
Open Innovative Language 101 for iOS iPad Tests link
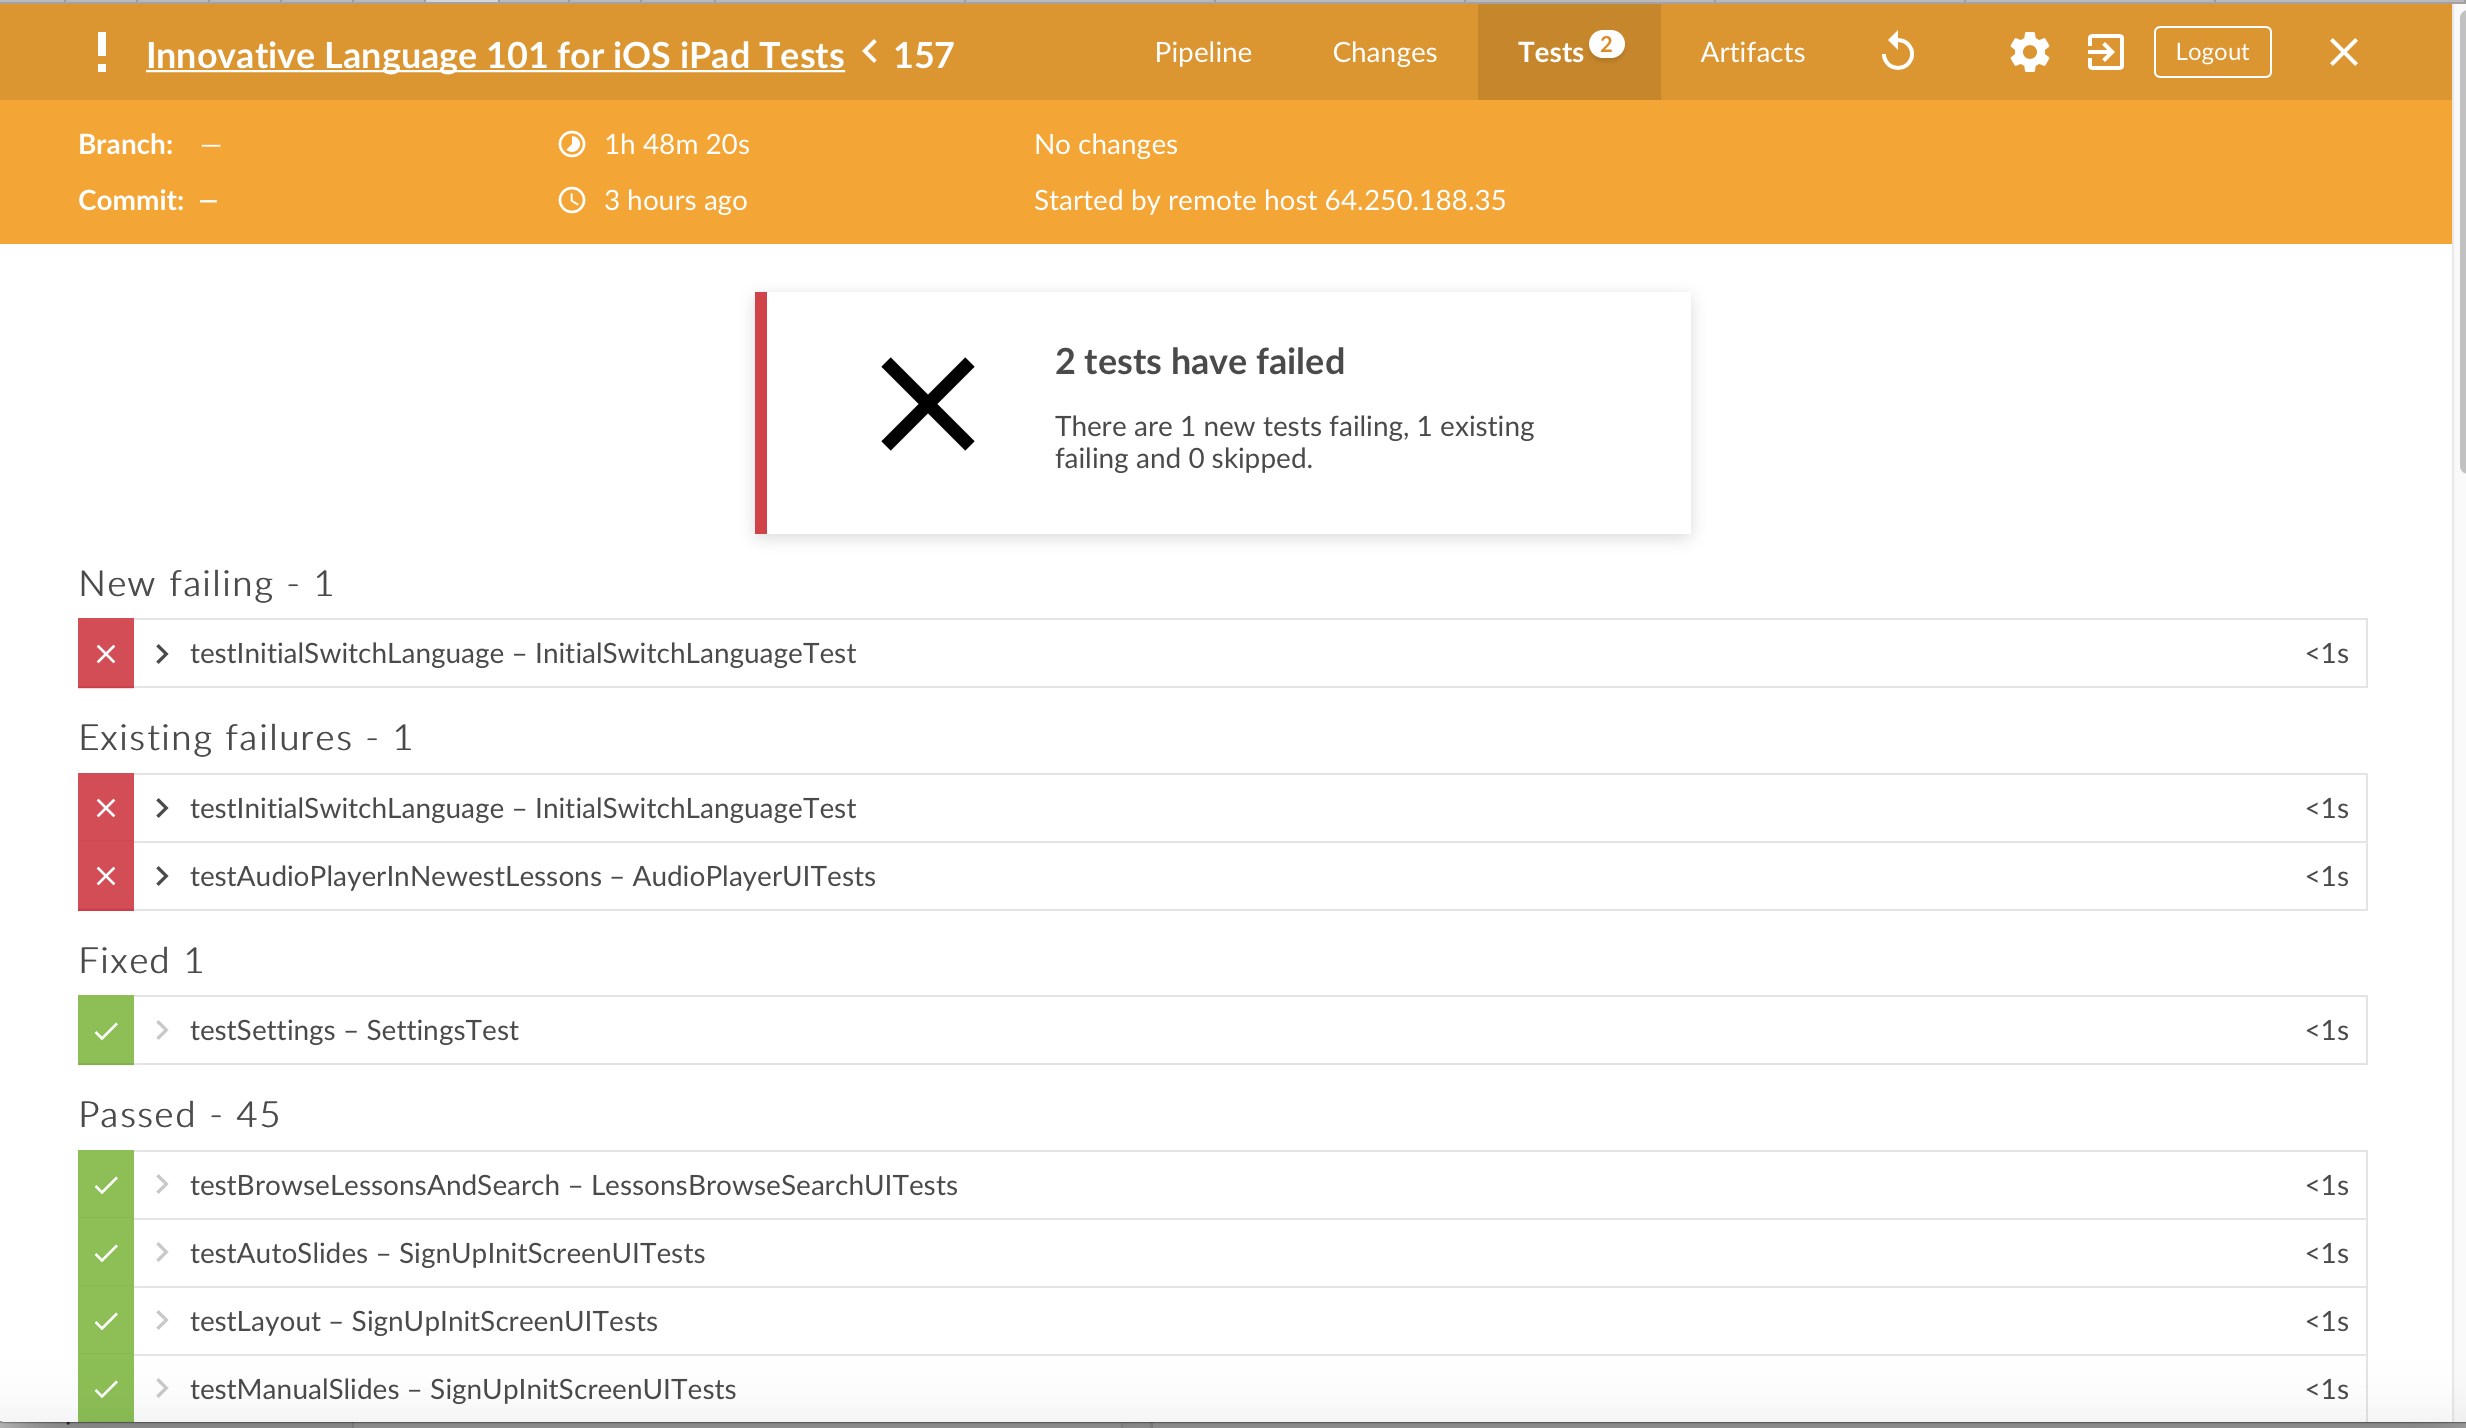[495, 55]
